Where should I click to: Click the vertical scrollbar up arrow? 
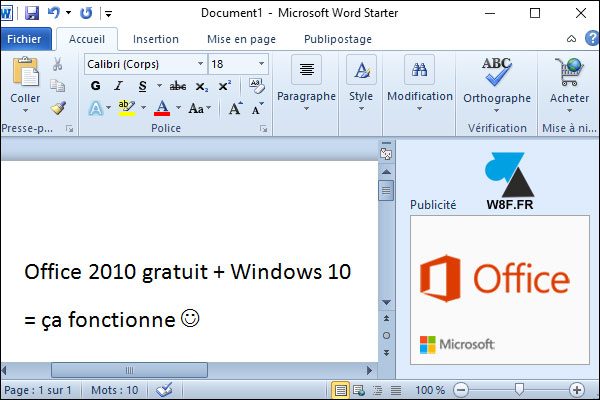point(386,172)
